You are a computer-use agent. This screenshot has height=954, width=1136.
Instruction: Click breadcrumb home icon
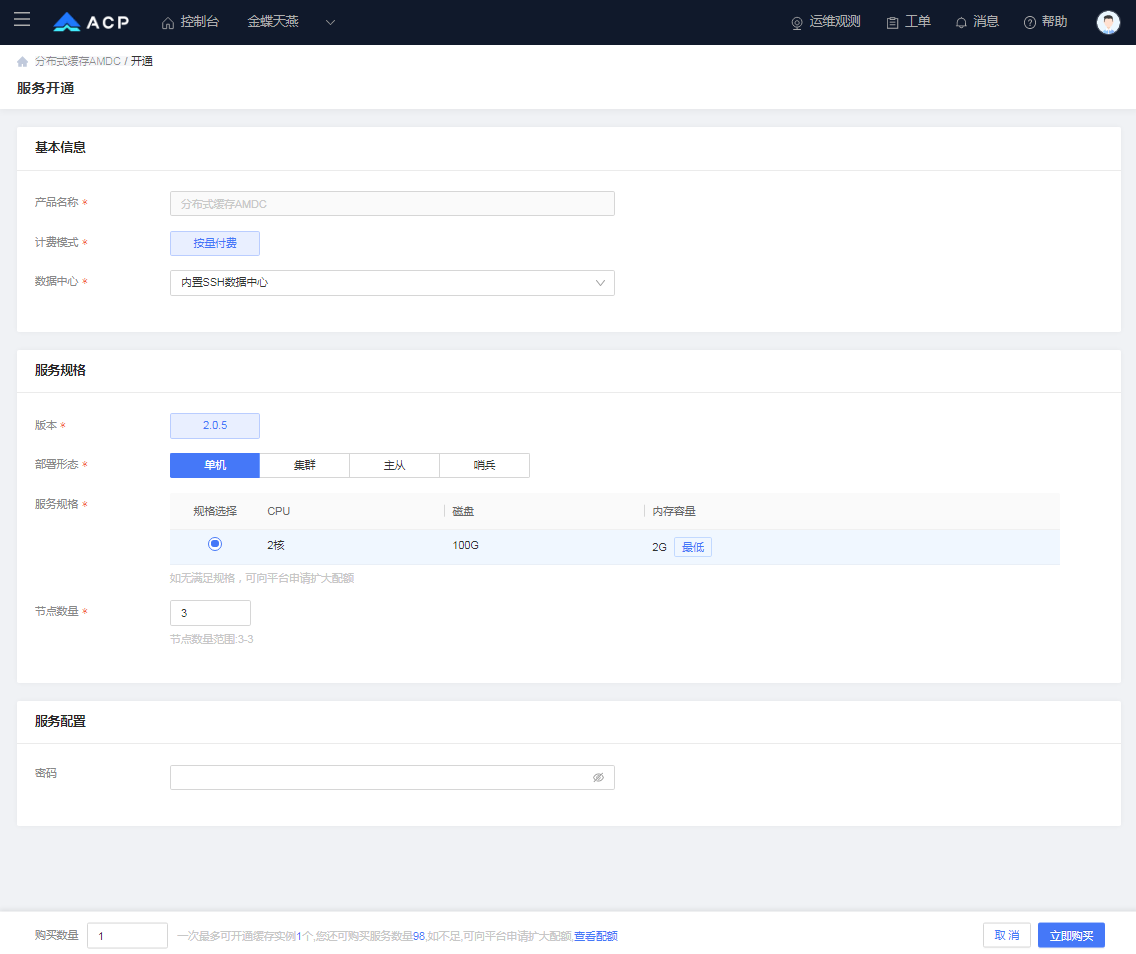(x=22, y=62)
